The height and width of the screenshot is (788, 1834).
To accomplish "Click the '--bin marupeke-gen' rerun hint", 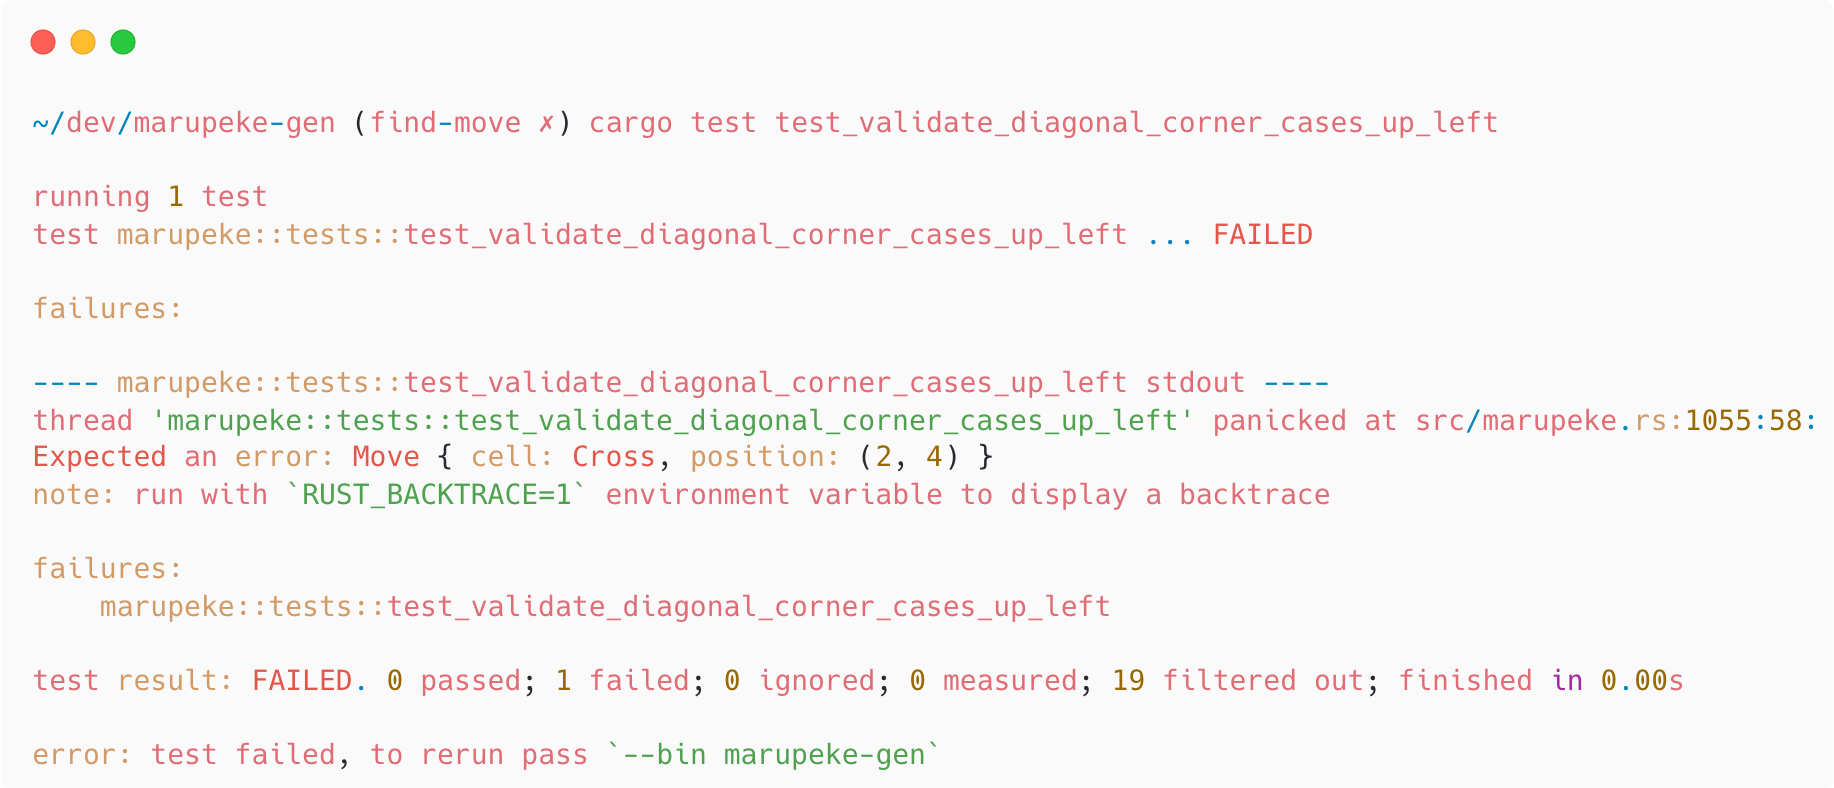I will click(x=774, y=755).
